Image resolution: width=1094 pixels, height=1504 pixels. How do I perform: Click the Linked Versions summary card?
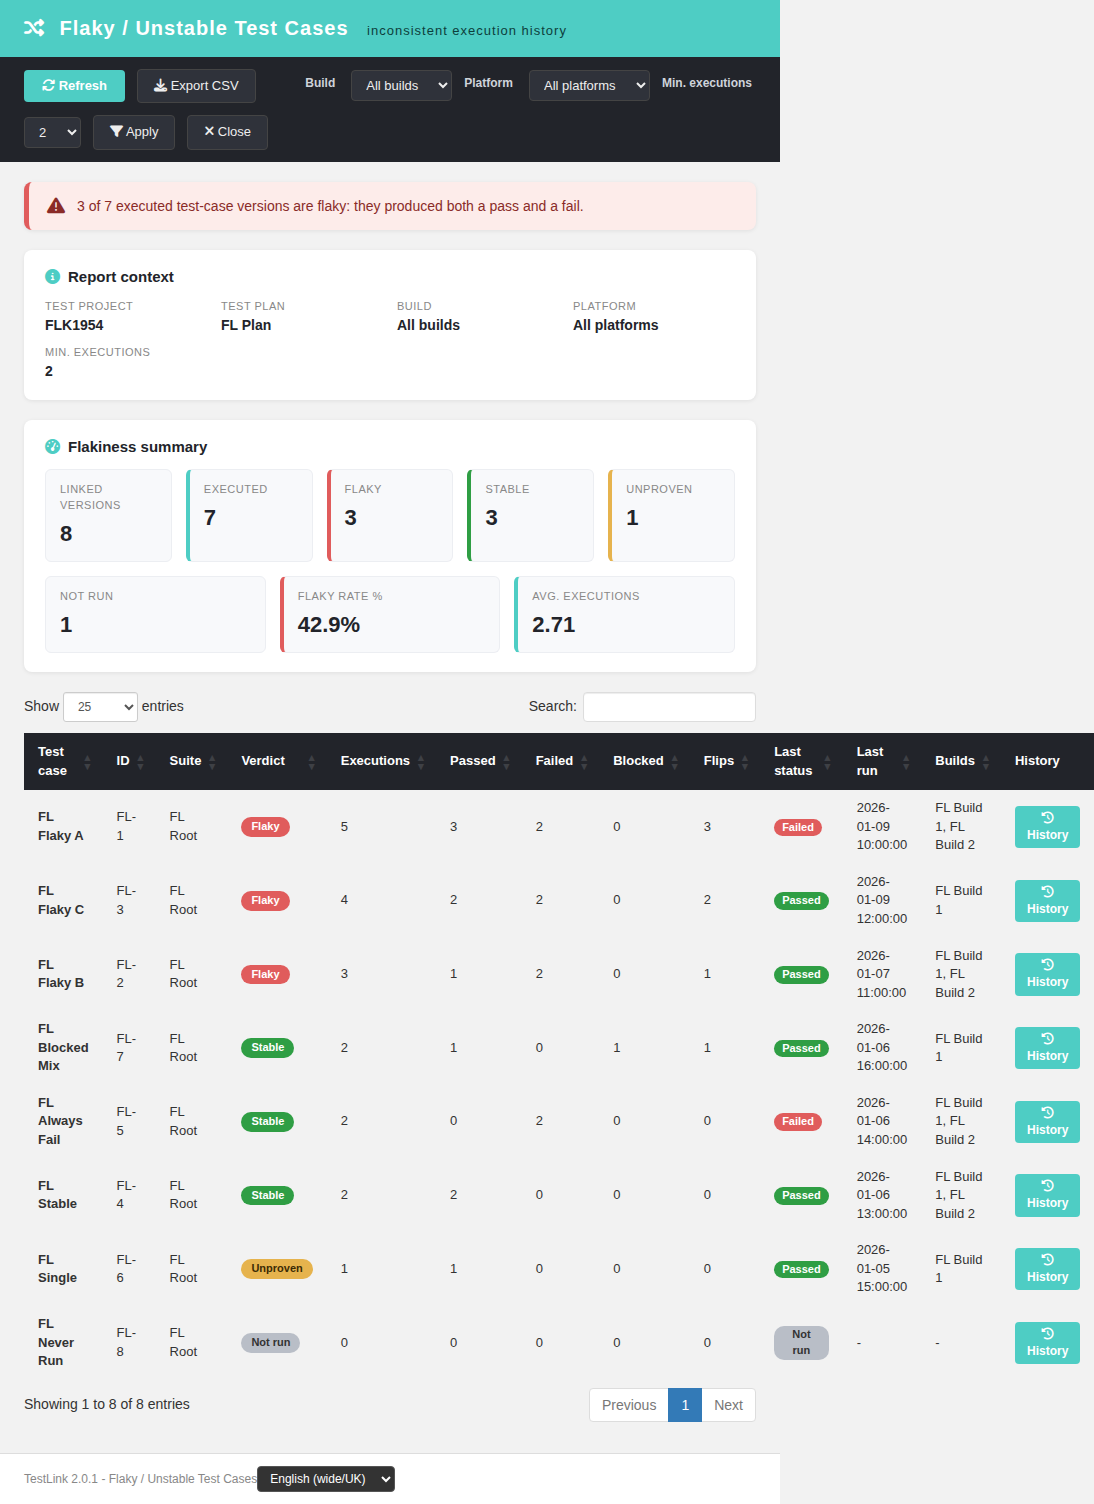(108, 516)
